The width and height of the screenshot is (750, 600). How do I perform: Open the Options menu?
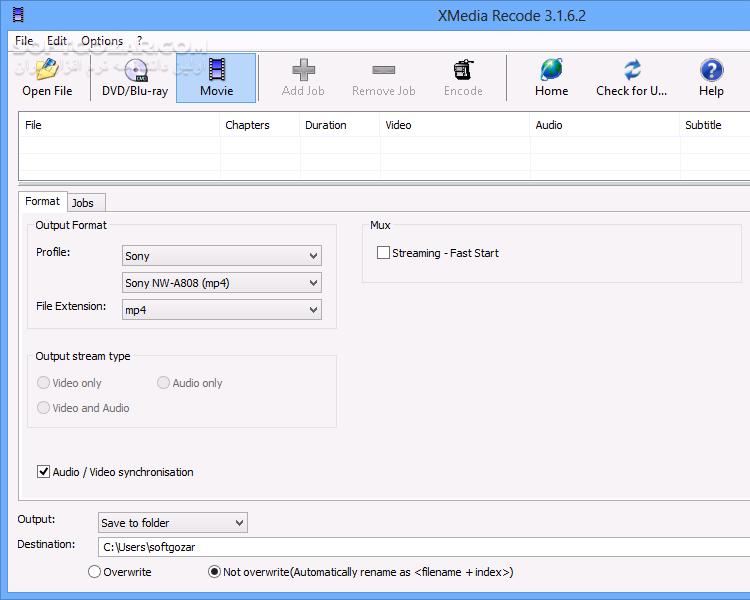click(x=102, y=41)
